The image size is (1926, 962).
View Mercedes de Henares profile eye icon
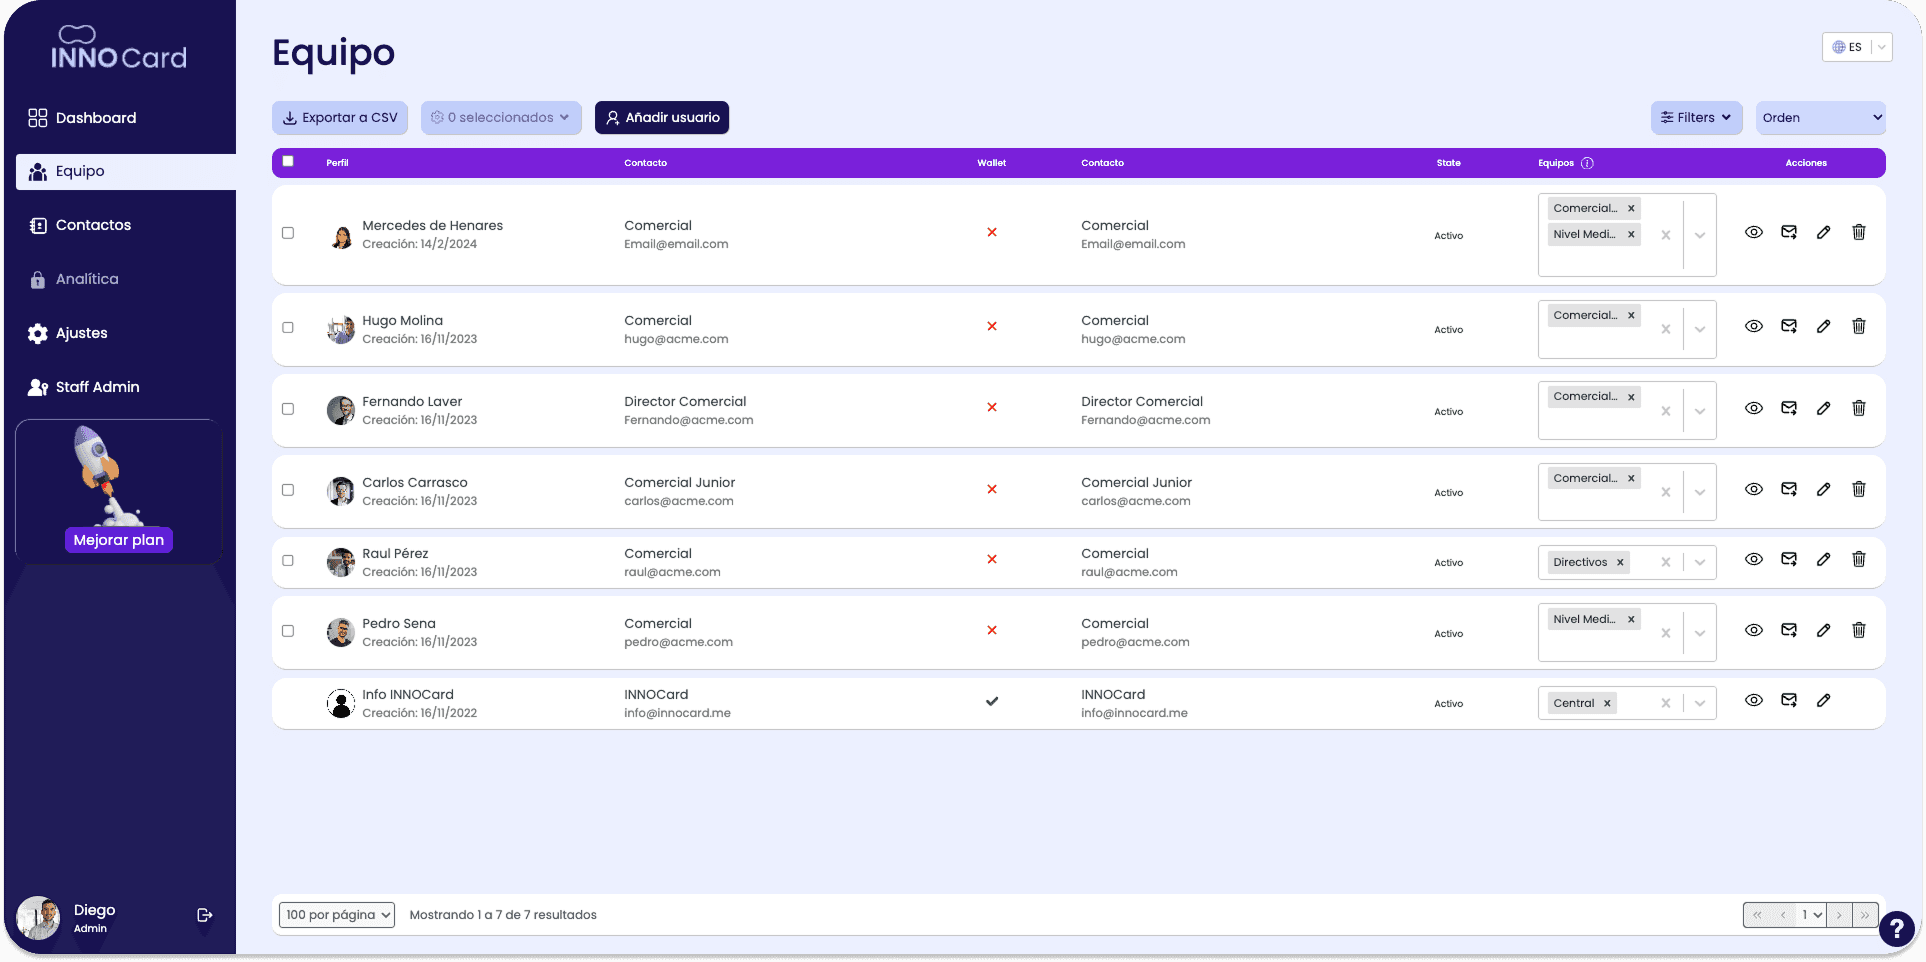(1754, 232)
